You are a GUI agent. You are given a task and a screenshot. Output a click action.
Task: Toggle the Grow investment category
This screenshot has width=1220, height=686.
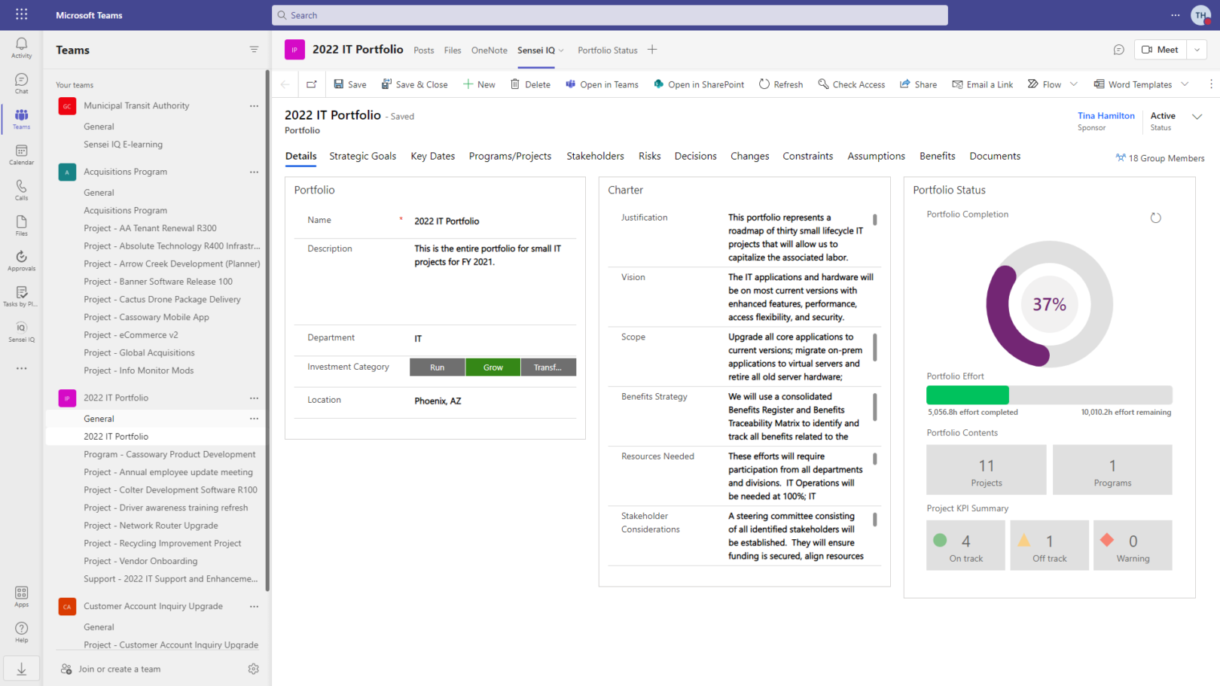pyautogui.click(x=493, y=367)
